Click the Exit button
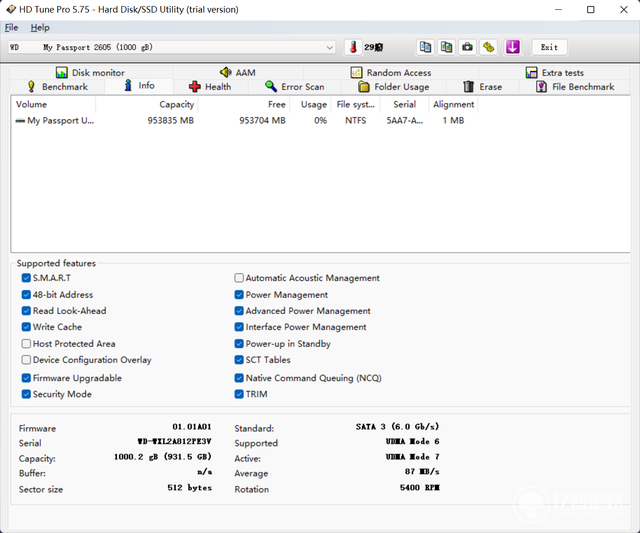Screen dimensions: 640x533 pyautogui.click(x=549, y=47)
